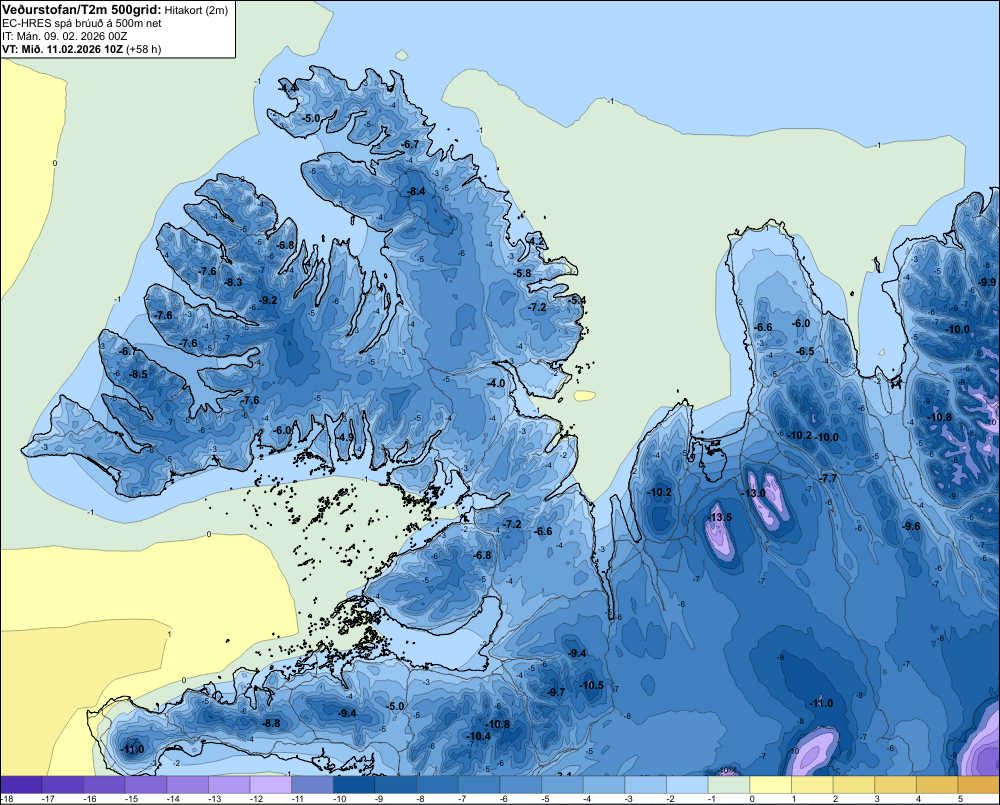Click the 'Veðurstofan/T2m 500grid:' title text

click(x=82, y=10)
